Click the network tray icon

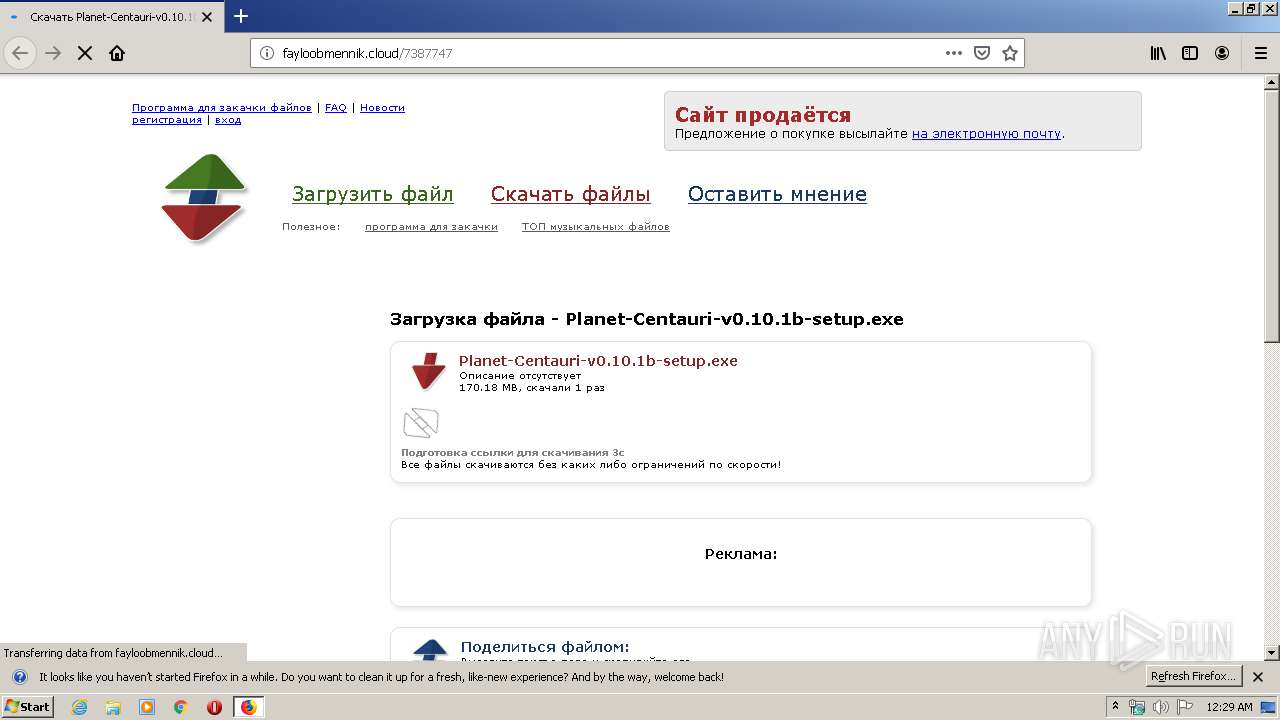(x=1137, y=707)
